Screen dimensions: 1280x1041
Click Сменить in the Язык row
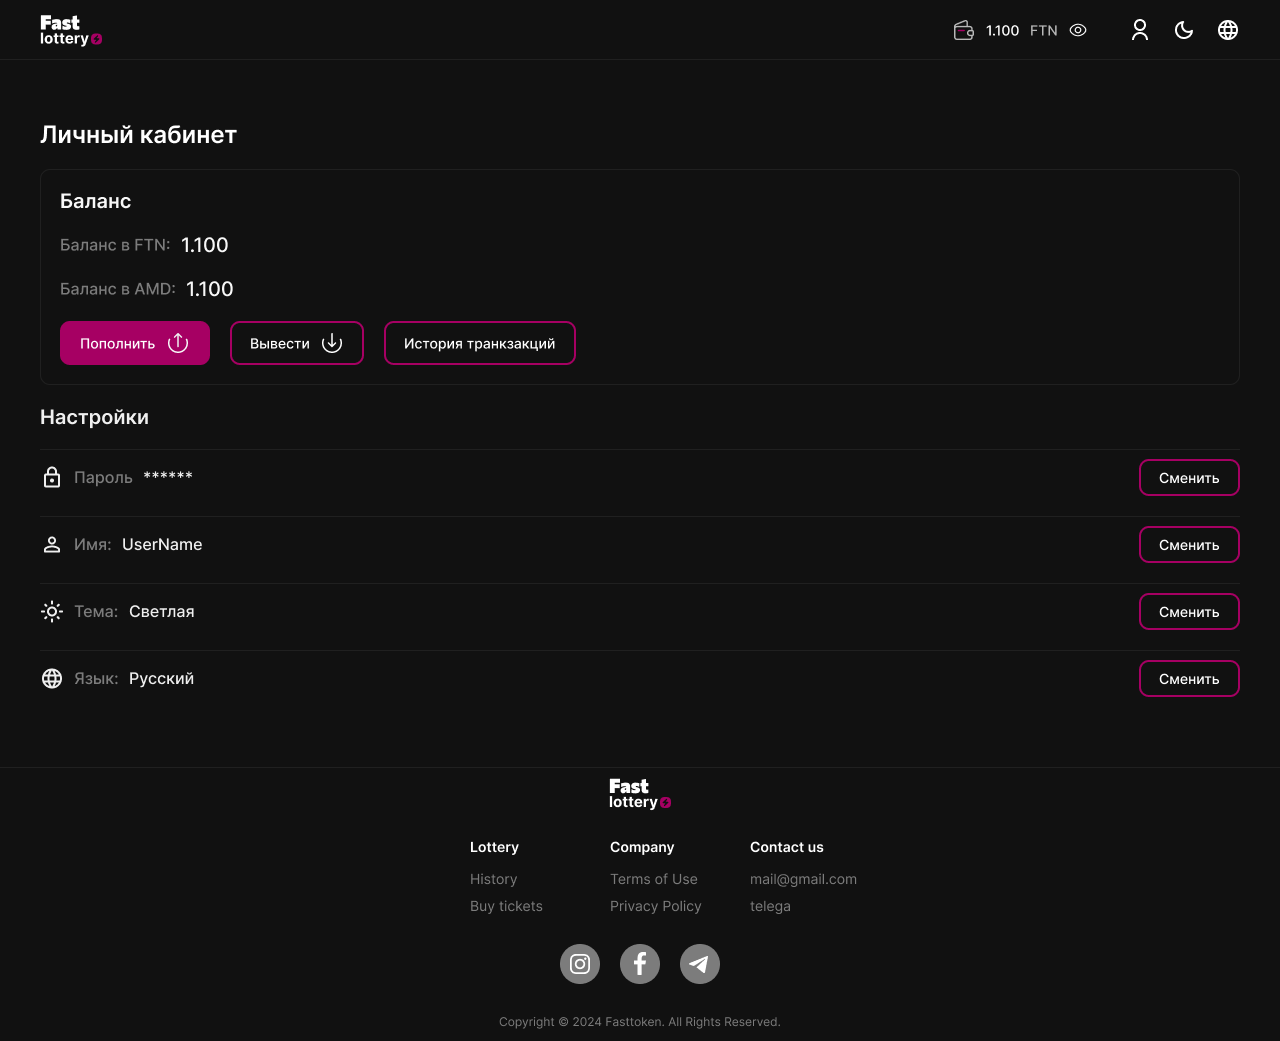1189,679
